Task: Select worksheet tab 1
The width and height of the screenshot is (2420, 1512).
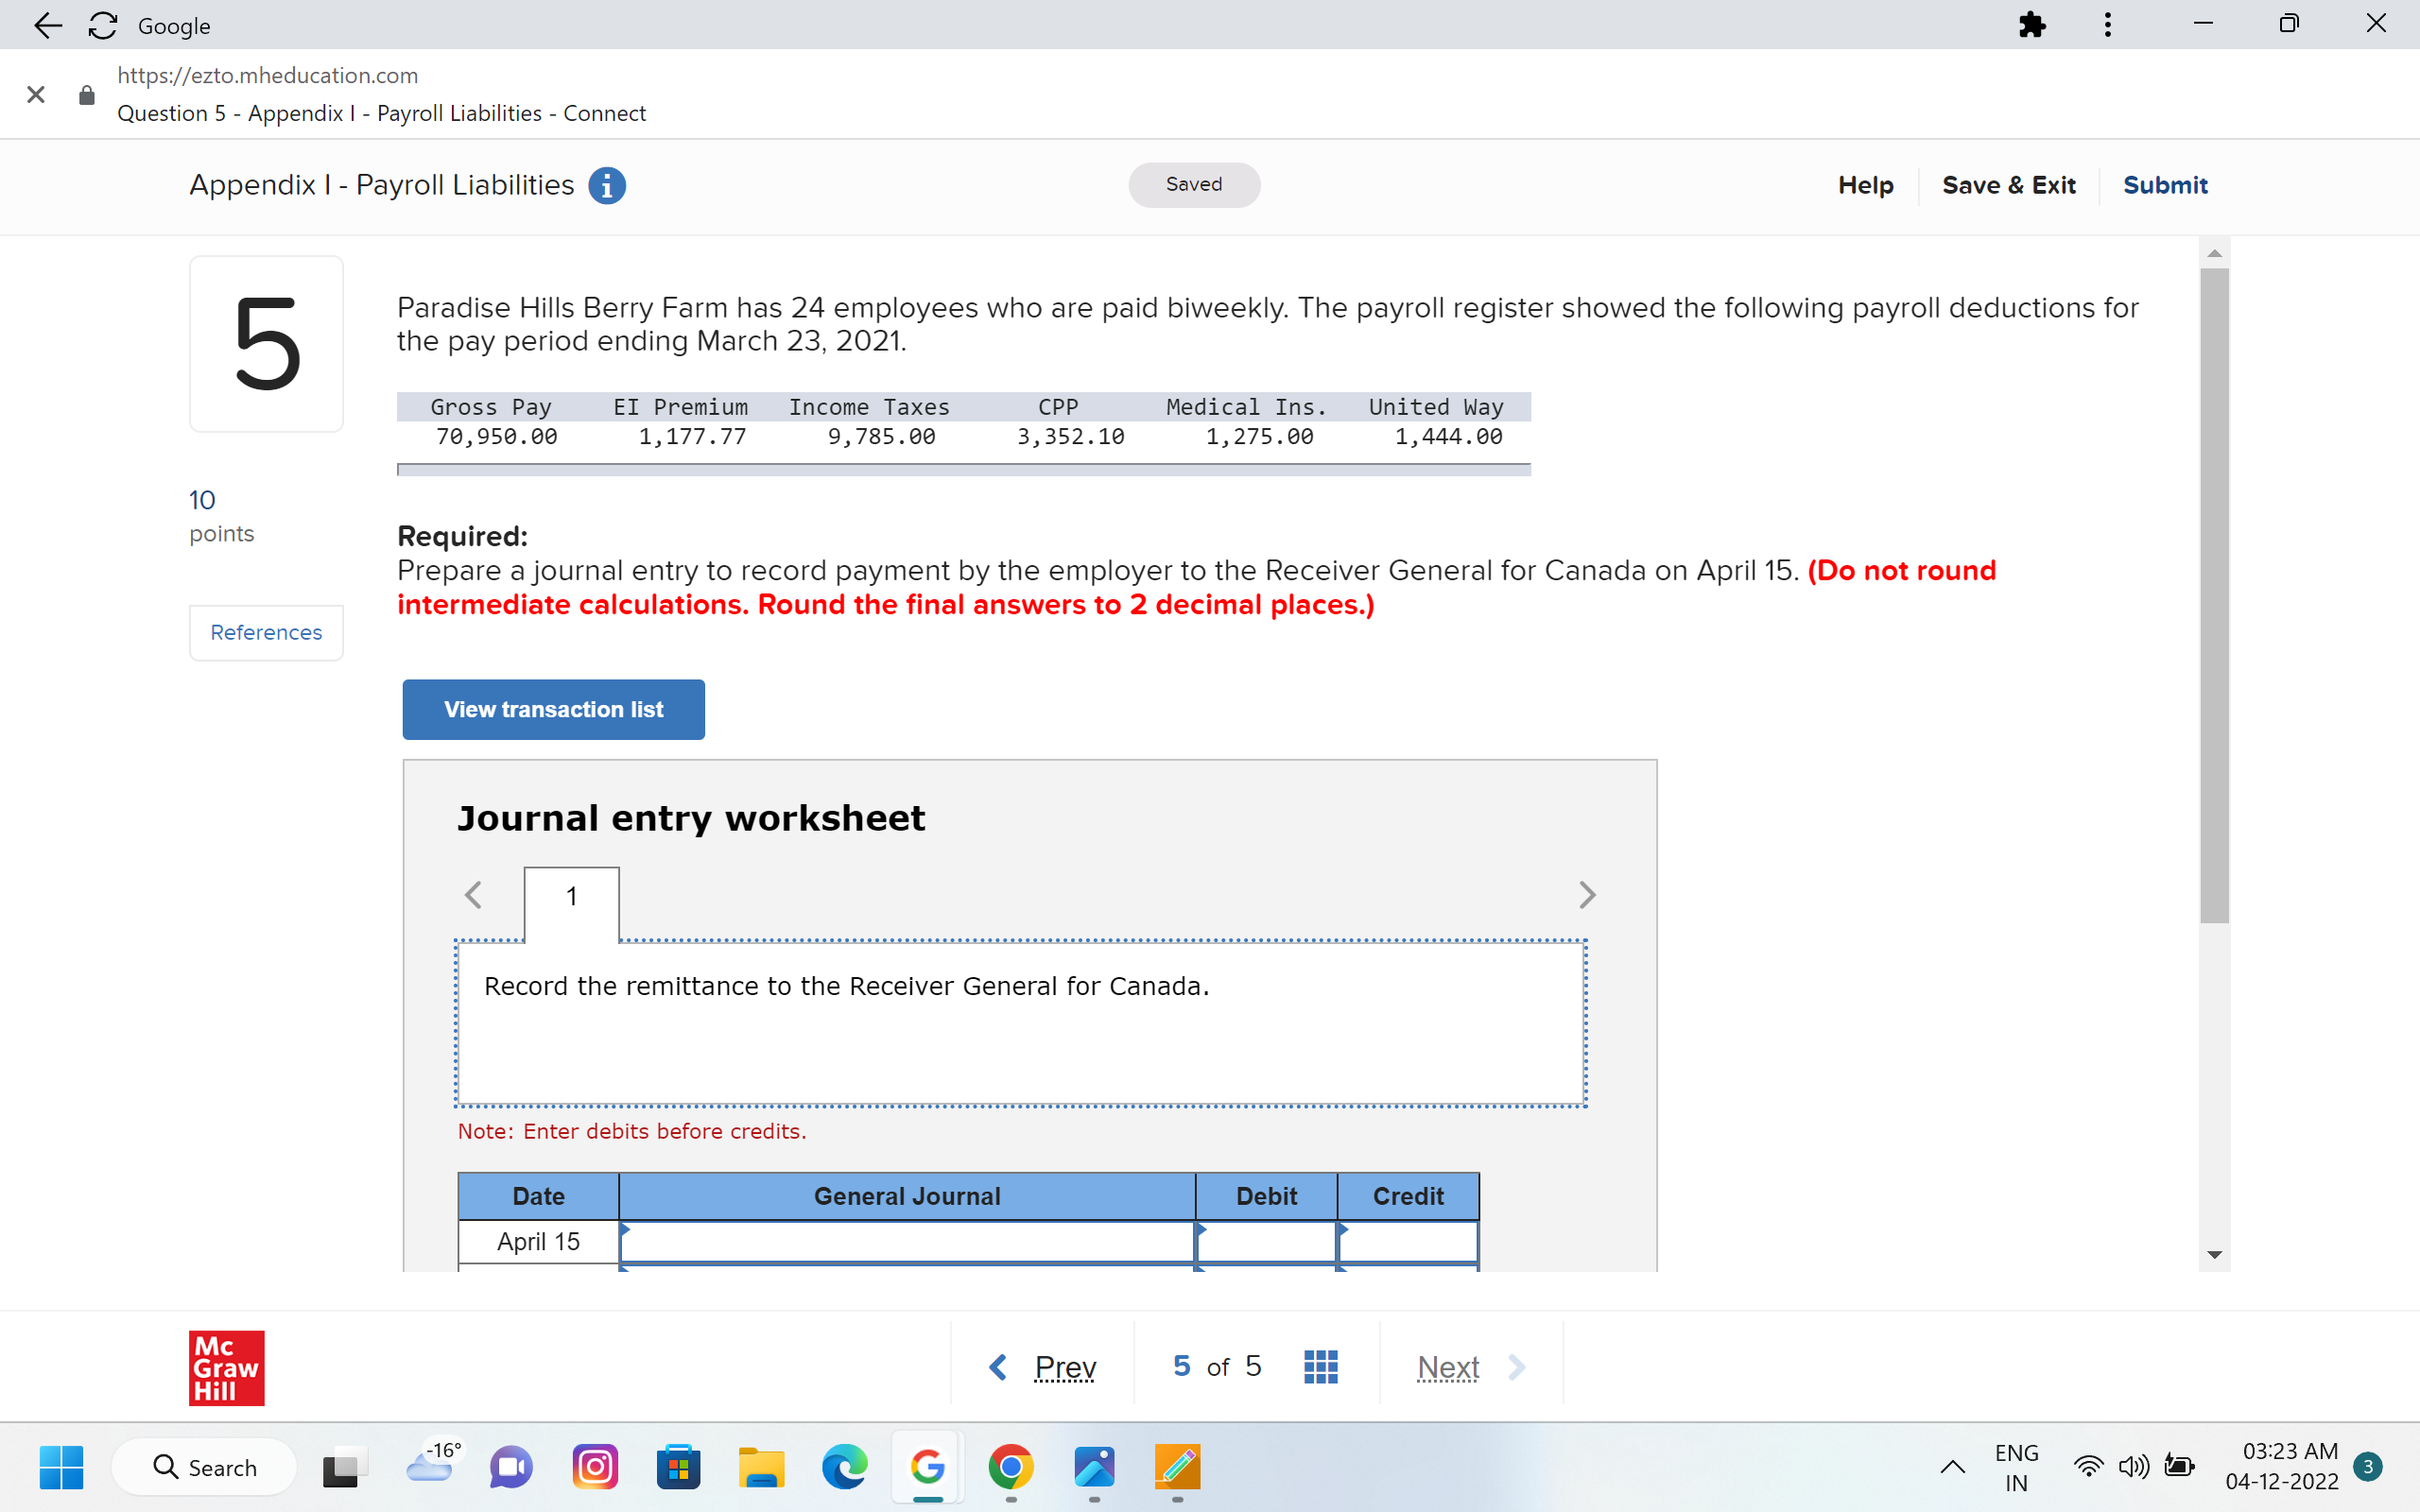Action: pyautogui.click(x=571, y=895)
